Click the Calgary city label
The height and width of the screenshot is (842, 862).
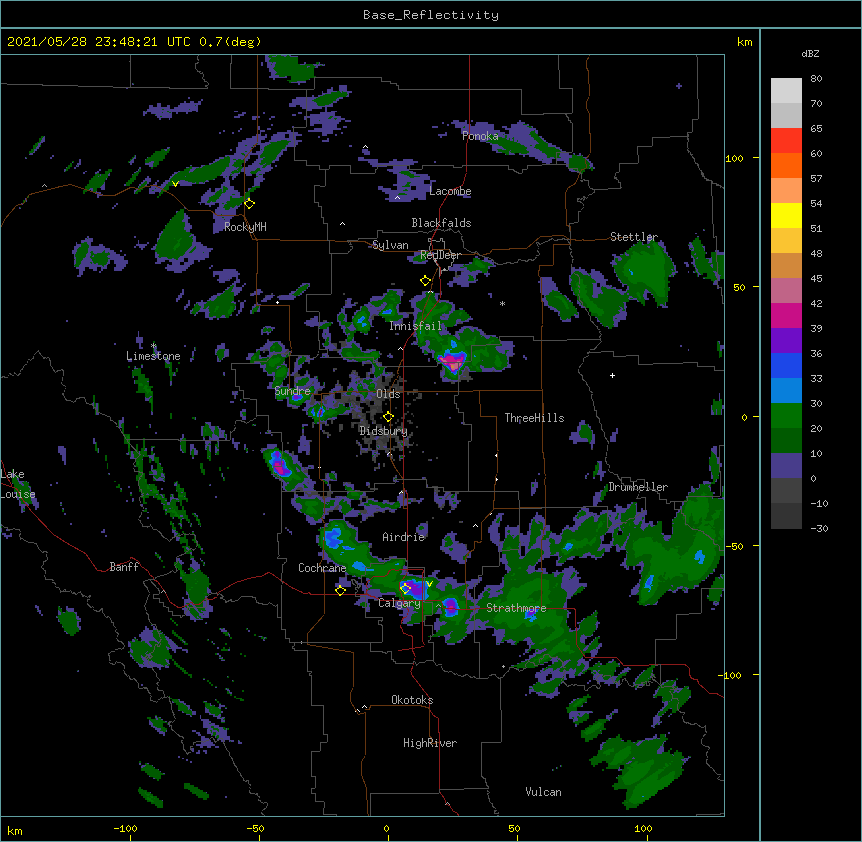pyautogui.click(x=399, y=603)
